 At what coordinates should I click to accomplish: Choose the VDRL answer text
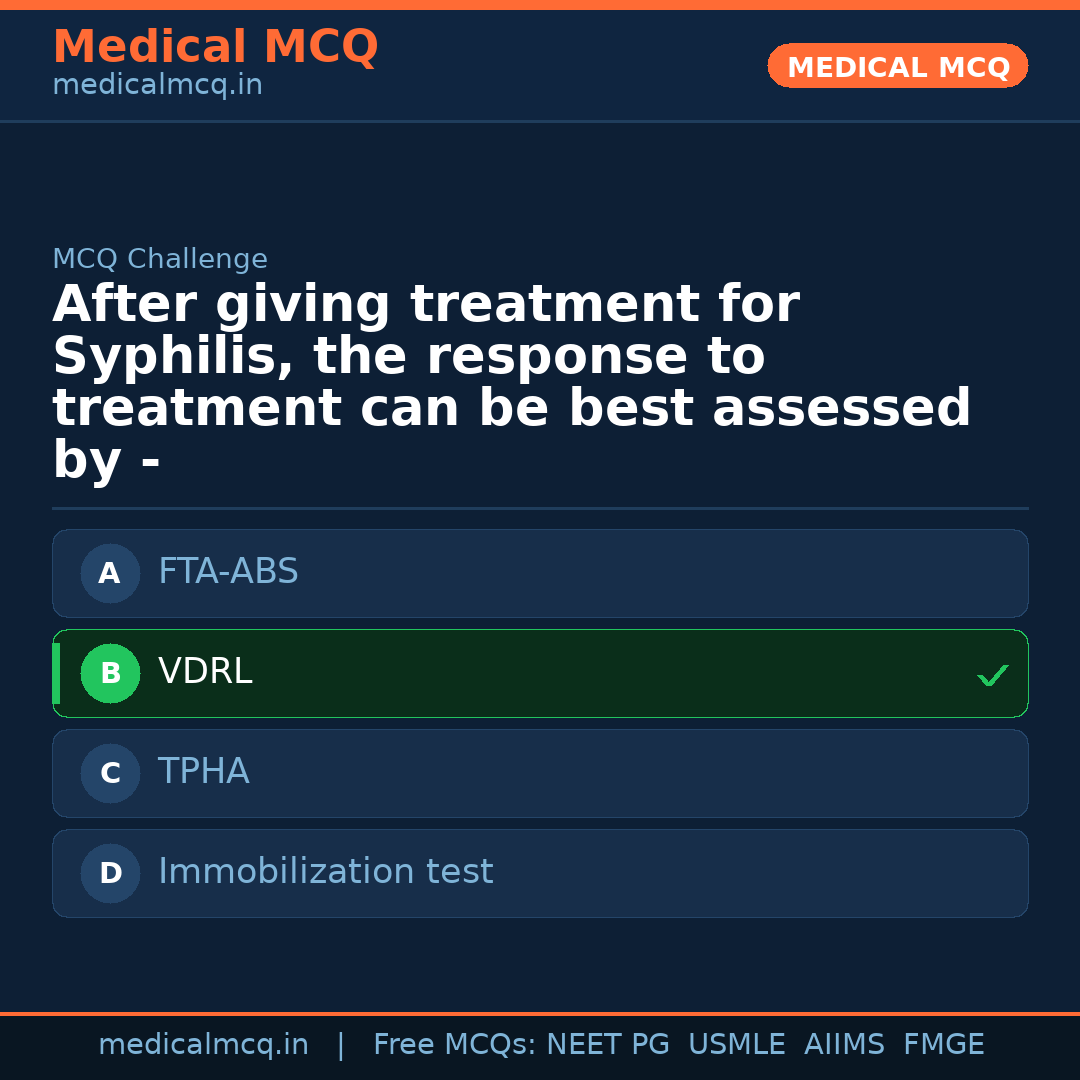(205, 672)
